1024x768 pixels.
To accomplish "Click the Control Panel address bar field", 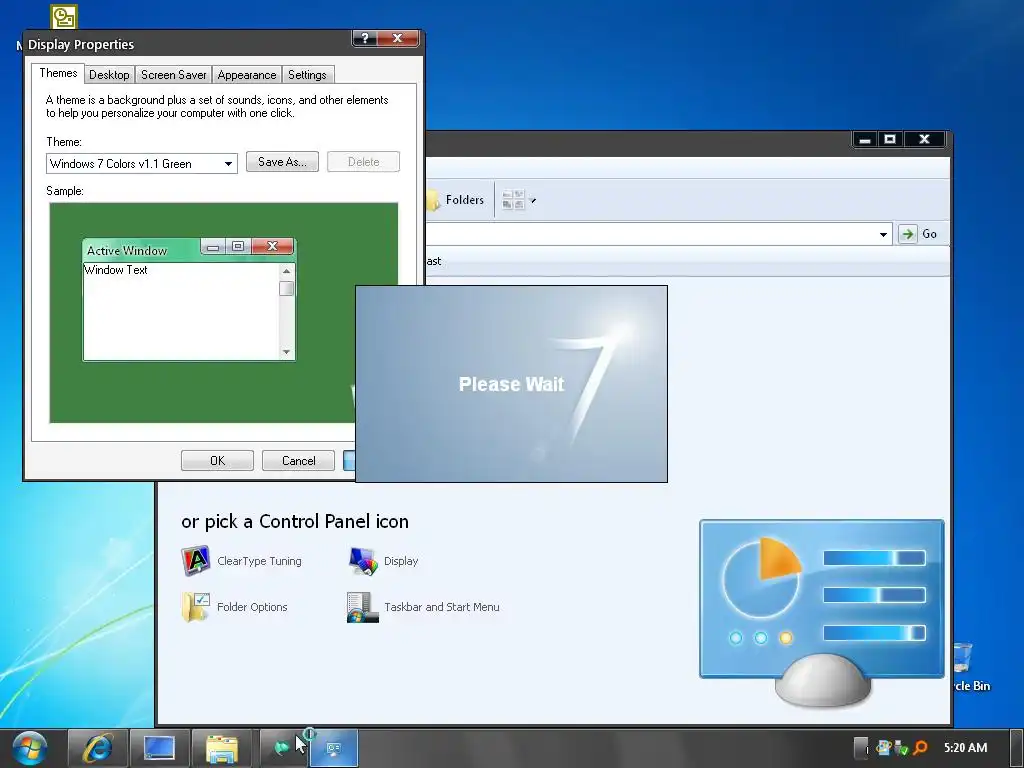I will (658, 234).
